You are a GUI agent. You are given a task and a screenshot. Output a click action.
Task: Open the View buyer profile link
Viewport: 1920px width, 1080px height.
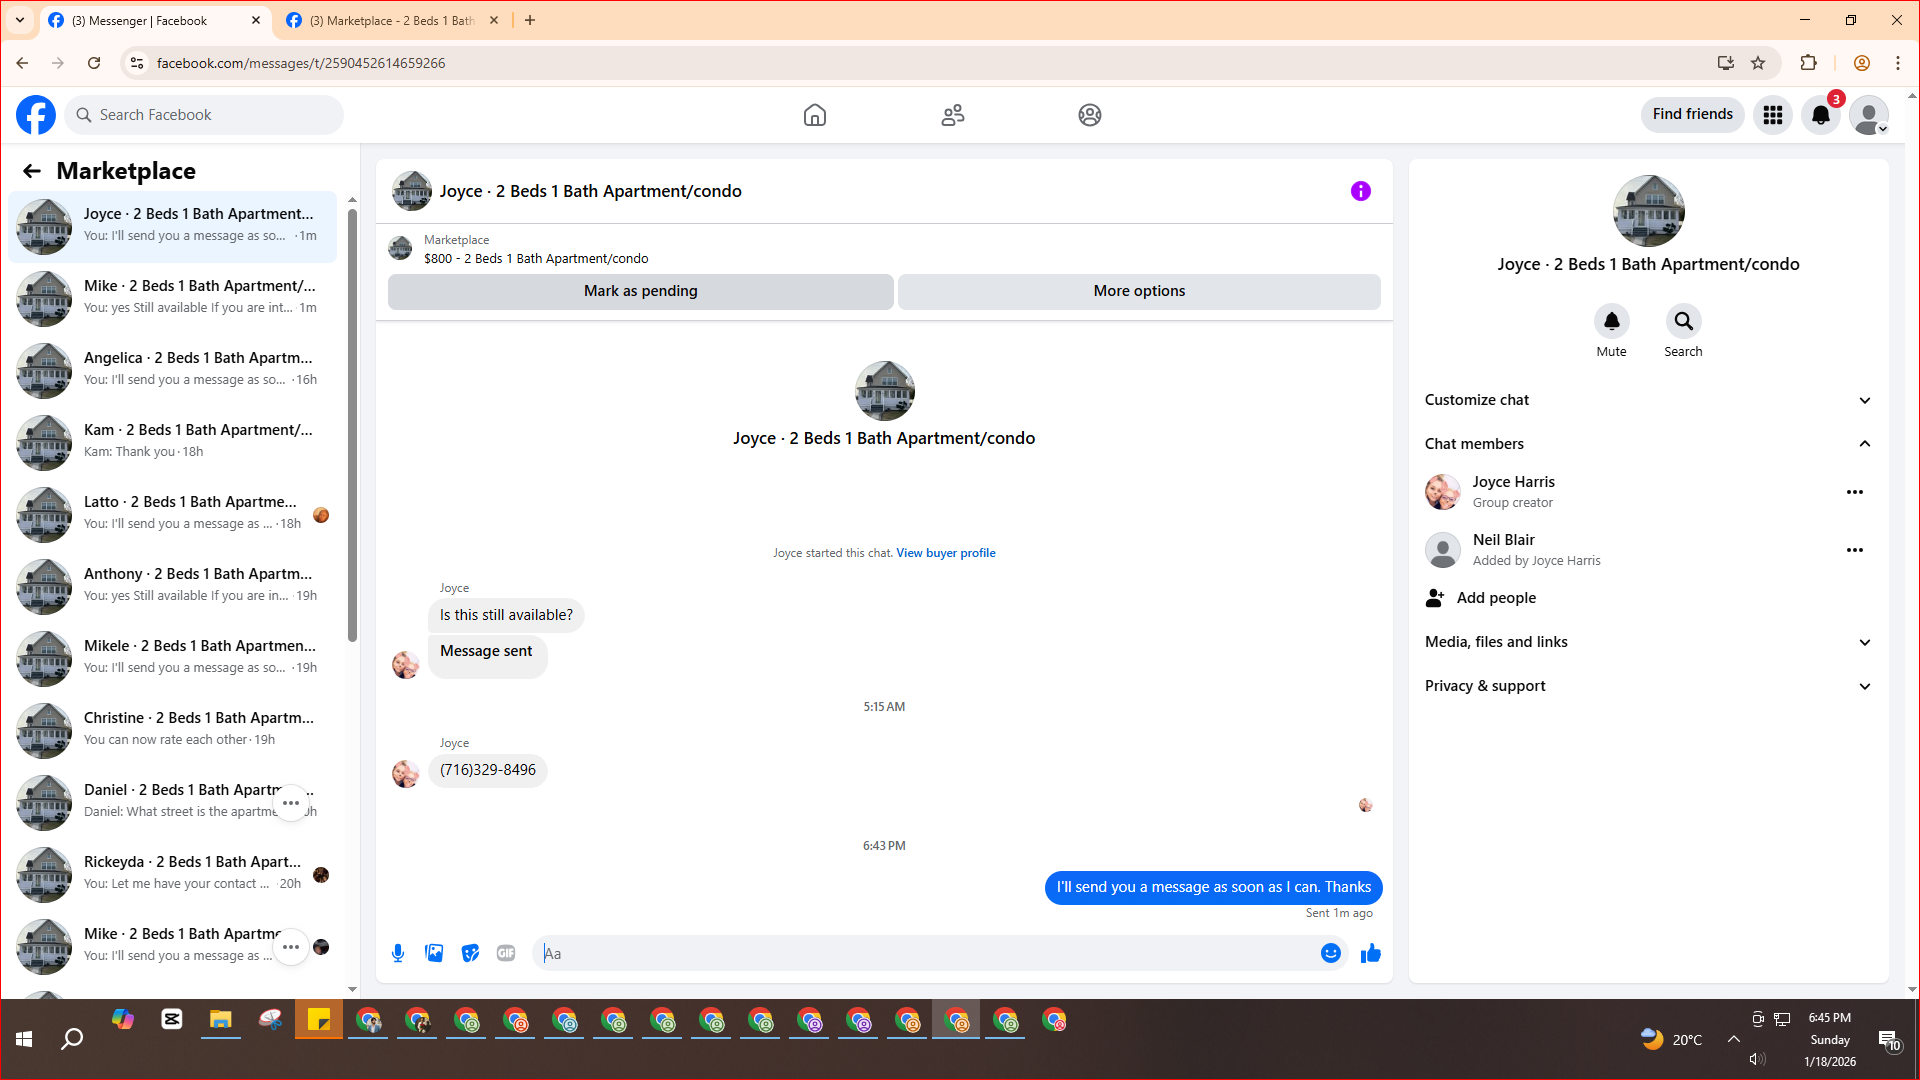tap(945, 553)
